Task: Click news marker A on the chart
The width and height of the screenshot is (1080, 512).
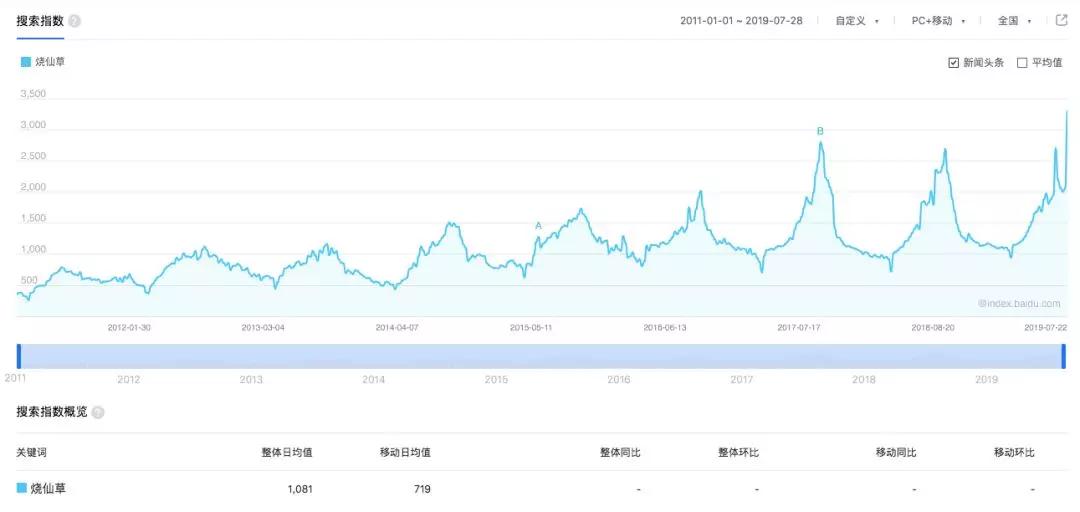Action: pyautogui.click(x=538, y=226)
